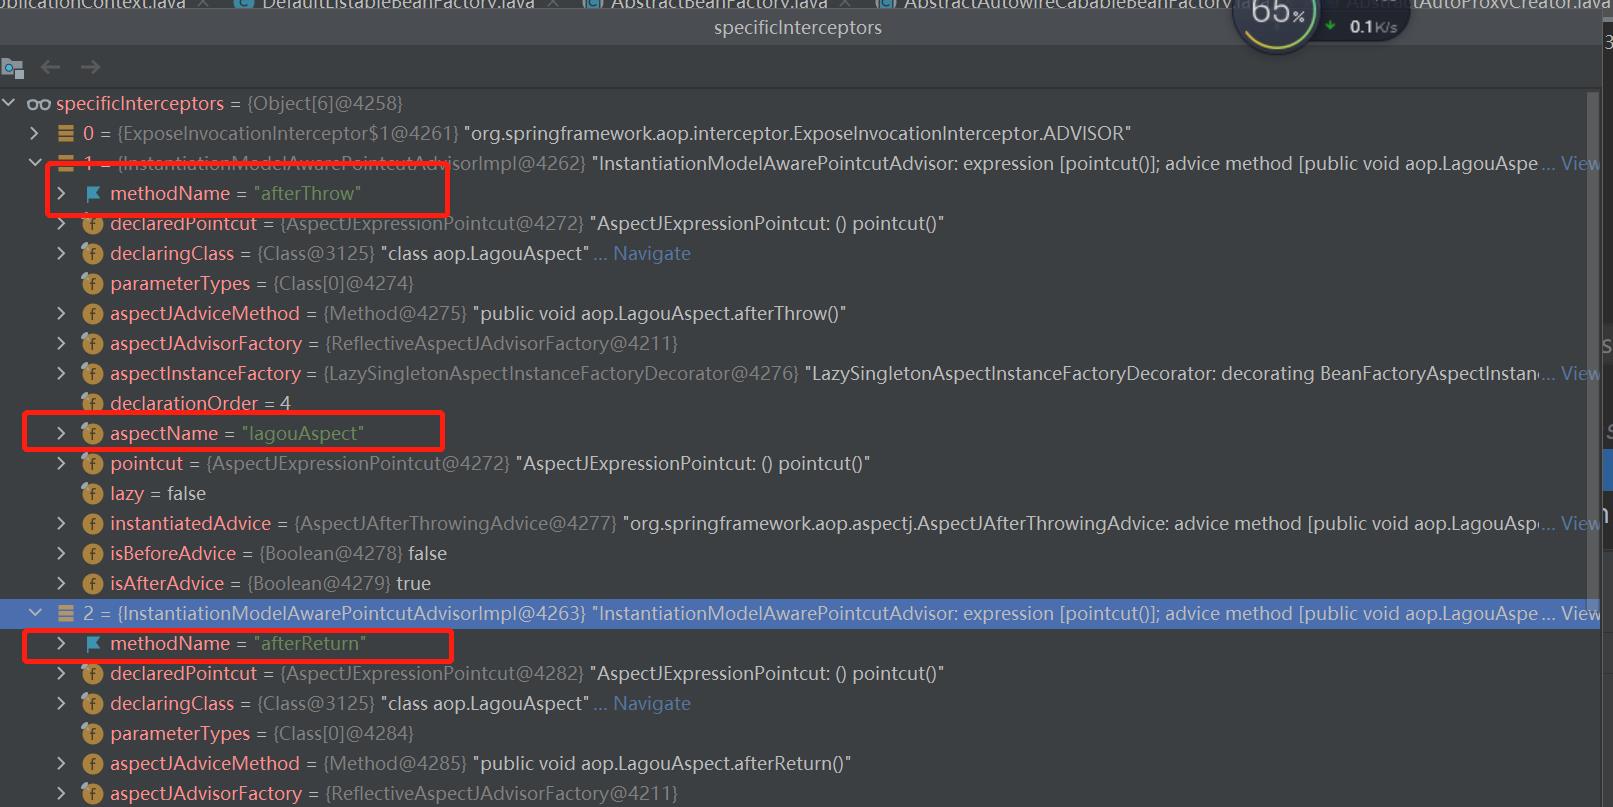The height and width of the screenshot is (807, 1613).
Task: Click the 0.1K/s network speed indicator
Action: tap(1363, 27)
